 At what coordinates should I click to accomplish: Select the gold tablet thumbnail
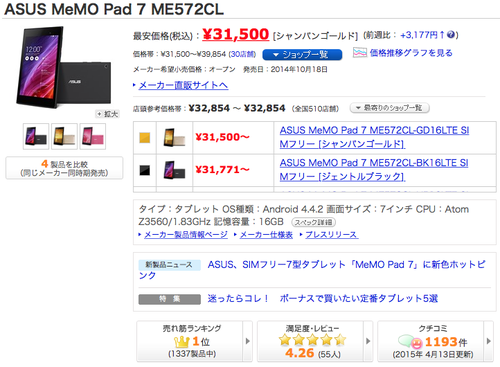64,136
